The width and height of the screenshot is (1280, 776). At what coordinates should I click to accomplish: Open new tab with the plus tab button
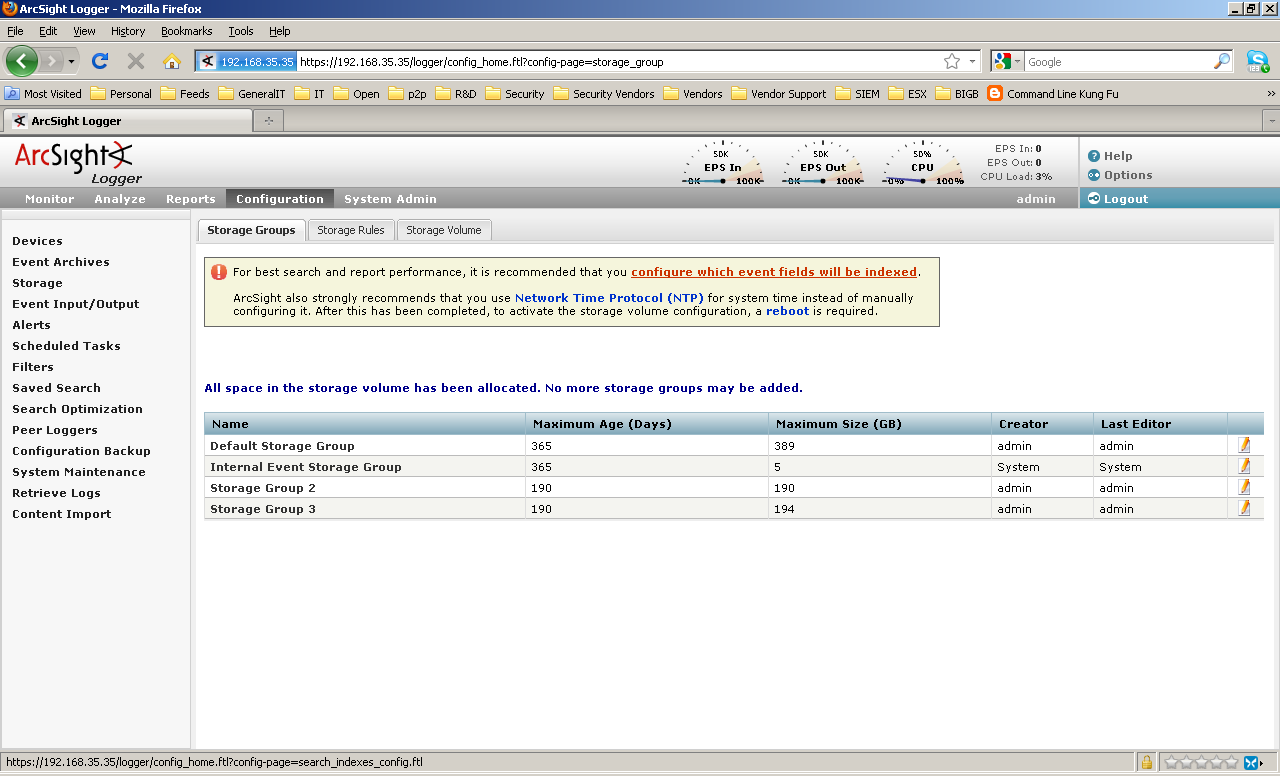(x=268, y=120)
